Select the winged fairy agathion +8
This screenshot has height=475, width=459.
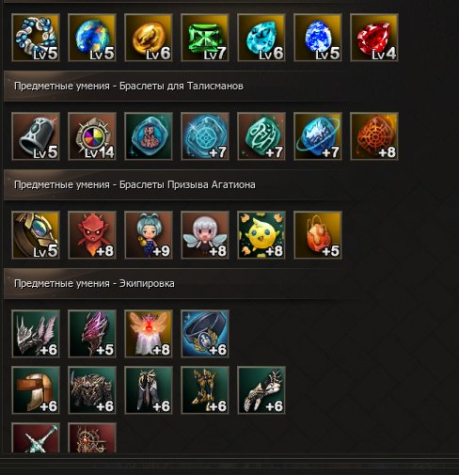pyautogui.click(x=205, y=235)
